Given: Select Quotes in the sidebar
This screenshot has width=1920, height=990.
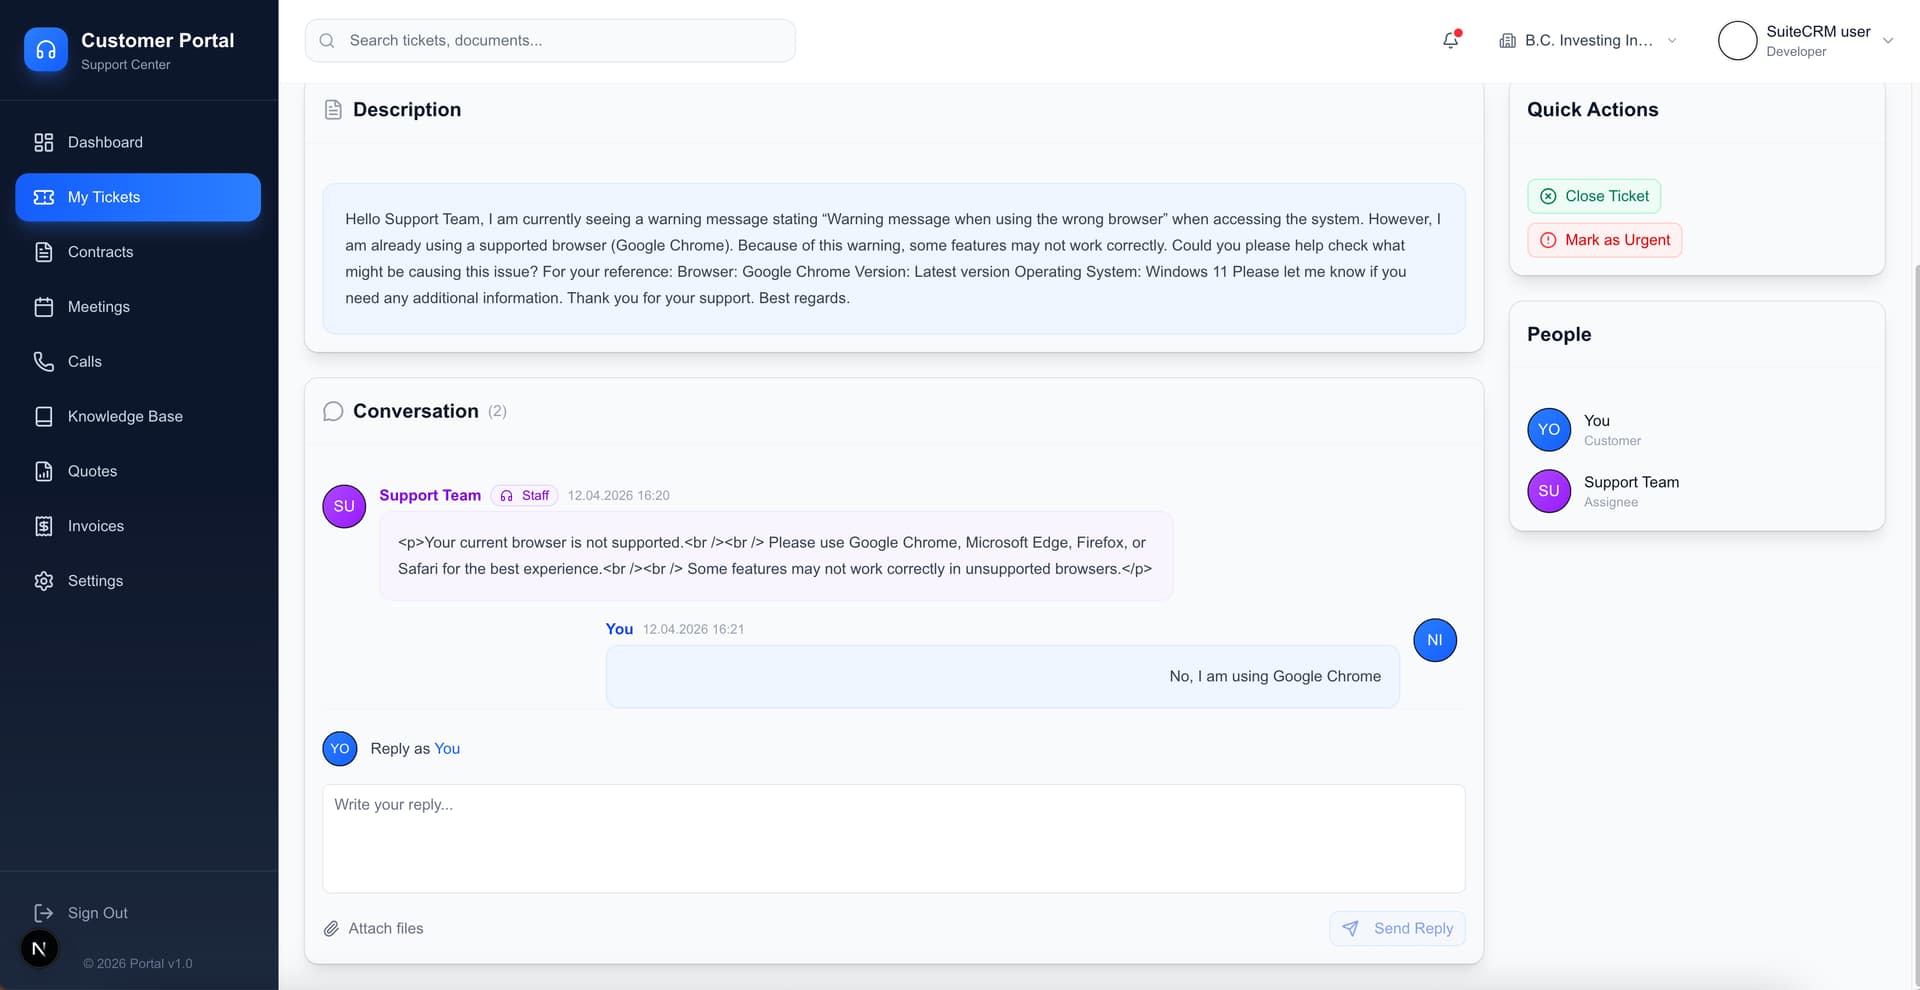Looking at the screenshot, I should click(92, 471).
